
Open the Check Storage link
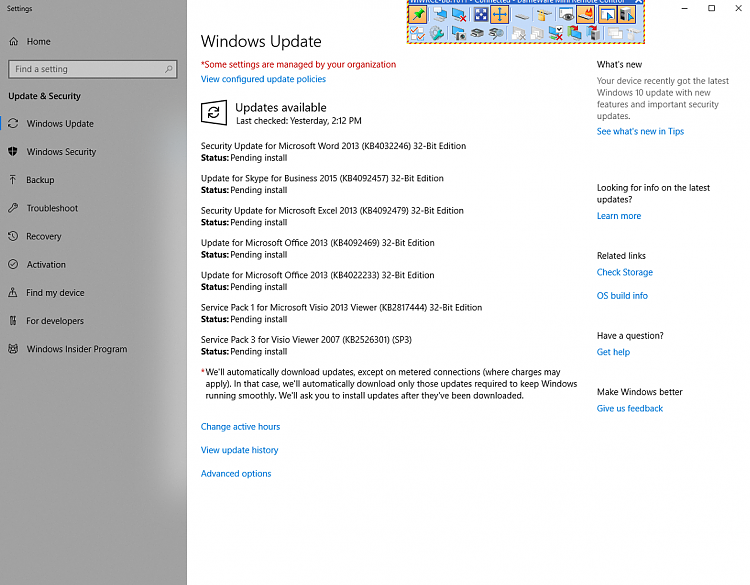624,272
